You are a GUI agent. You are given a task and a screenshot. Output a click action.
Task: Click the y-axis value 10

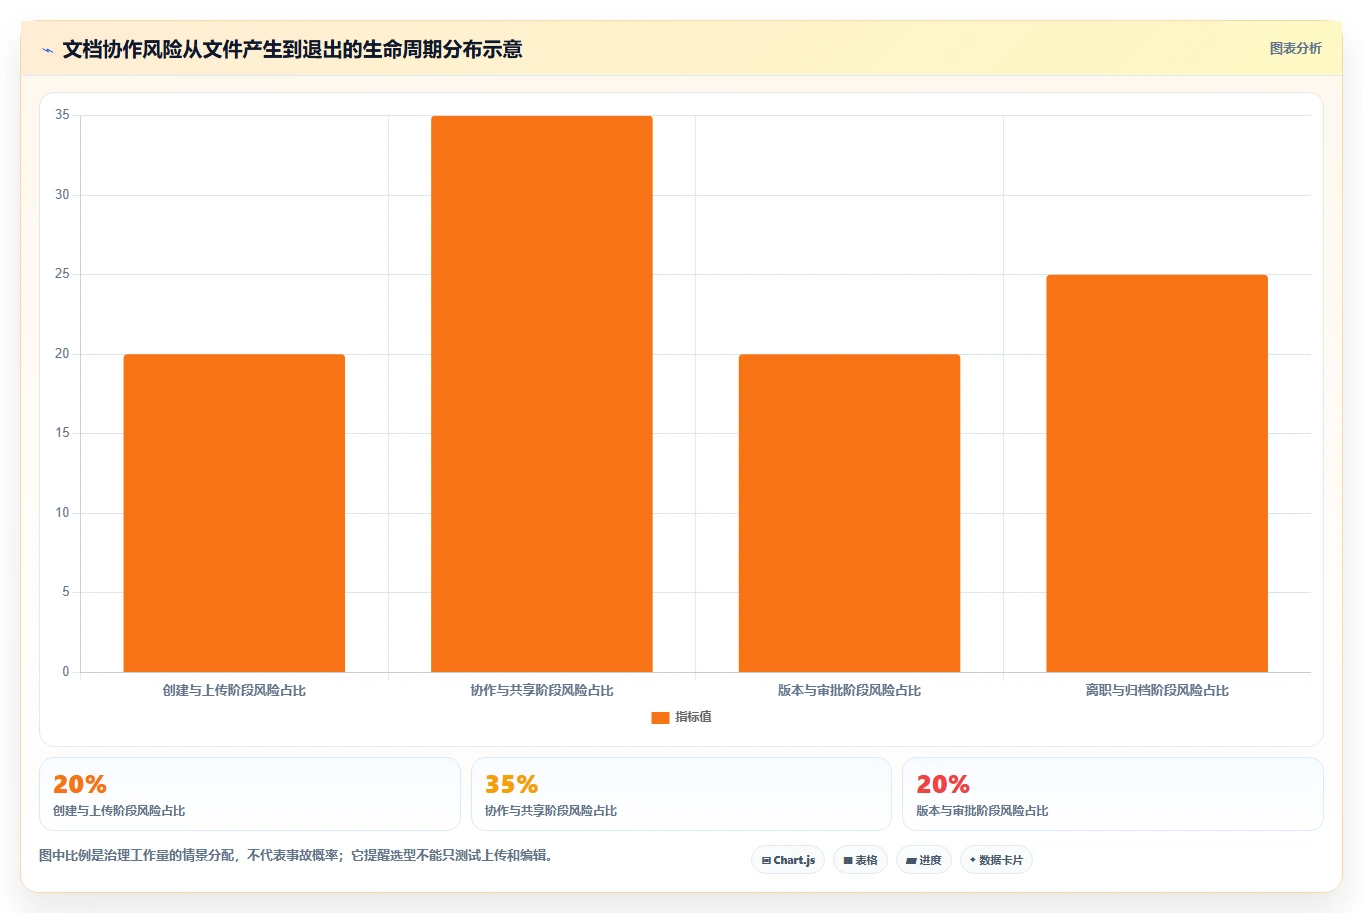coord(62,512)
